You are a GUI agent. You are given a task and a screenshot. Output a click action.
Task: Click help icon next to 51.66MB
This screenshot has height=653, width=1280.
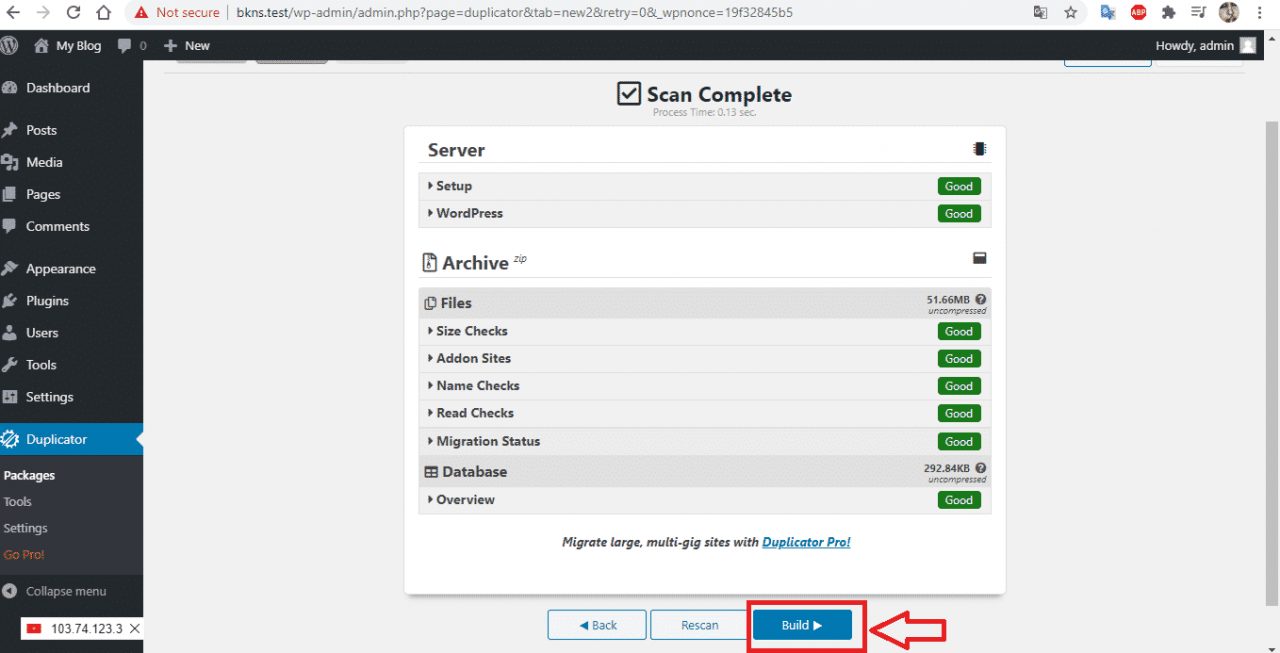point(981,299)
